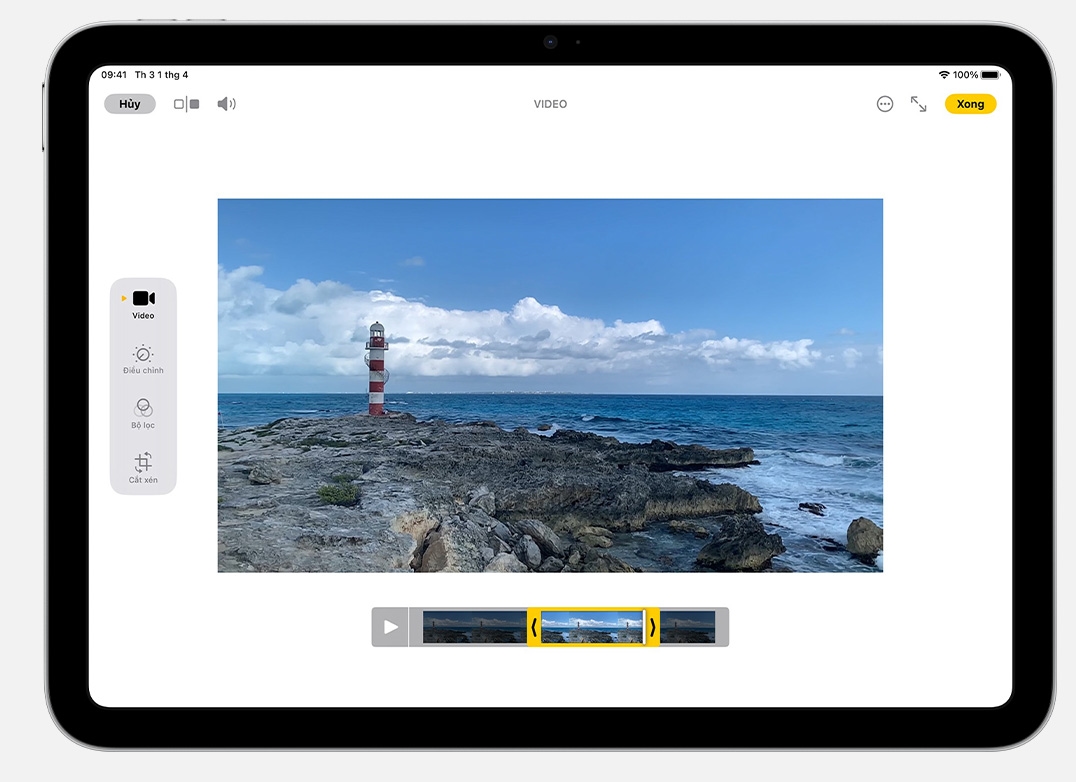The image size is (1076, 782).
Task: Click the highlighted frames inside the trim selection
Action: (x=590, y=627)
